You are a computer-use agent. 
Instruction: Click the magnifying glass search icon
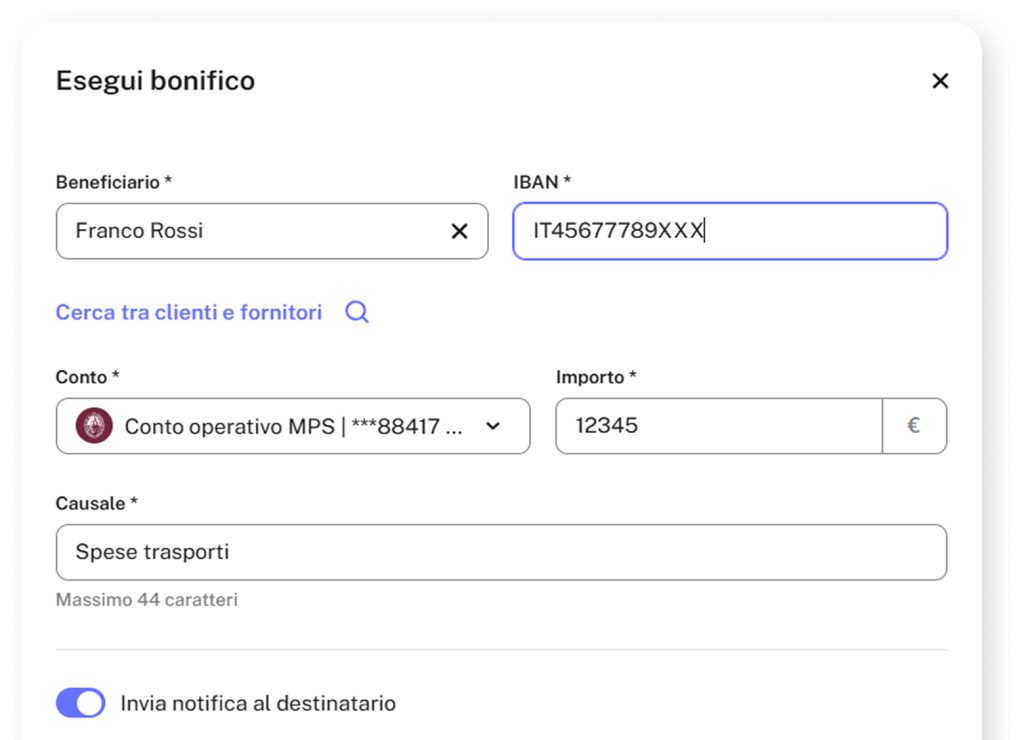pos(357,312)
